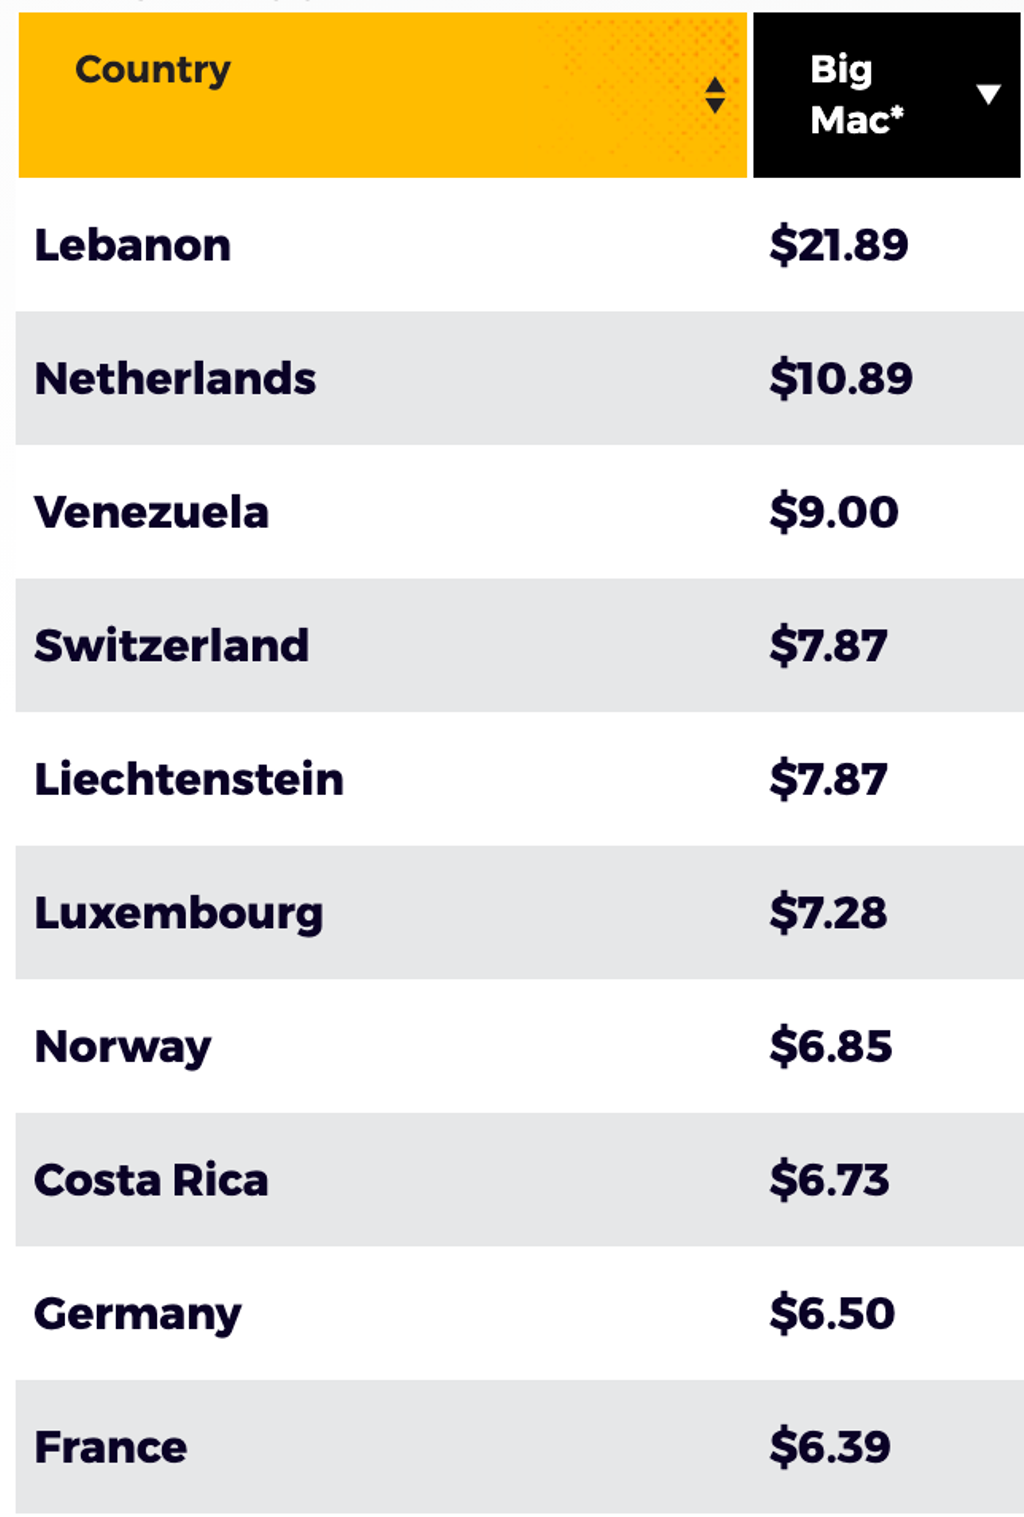Click the Costa Rica country name
The width and height of the screenshot is (1024, 1517).
click(151, 1180)
